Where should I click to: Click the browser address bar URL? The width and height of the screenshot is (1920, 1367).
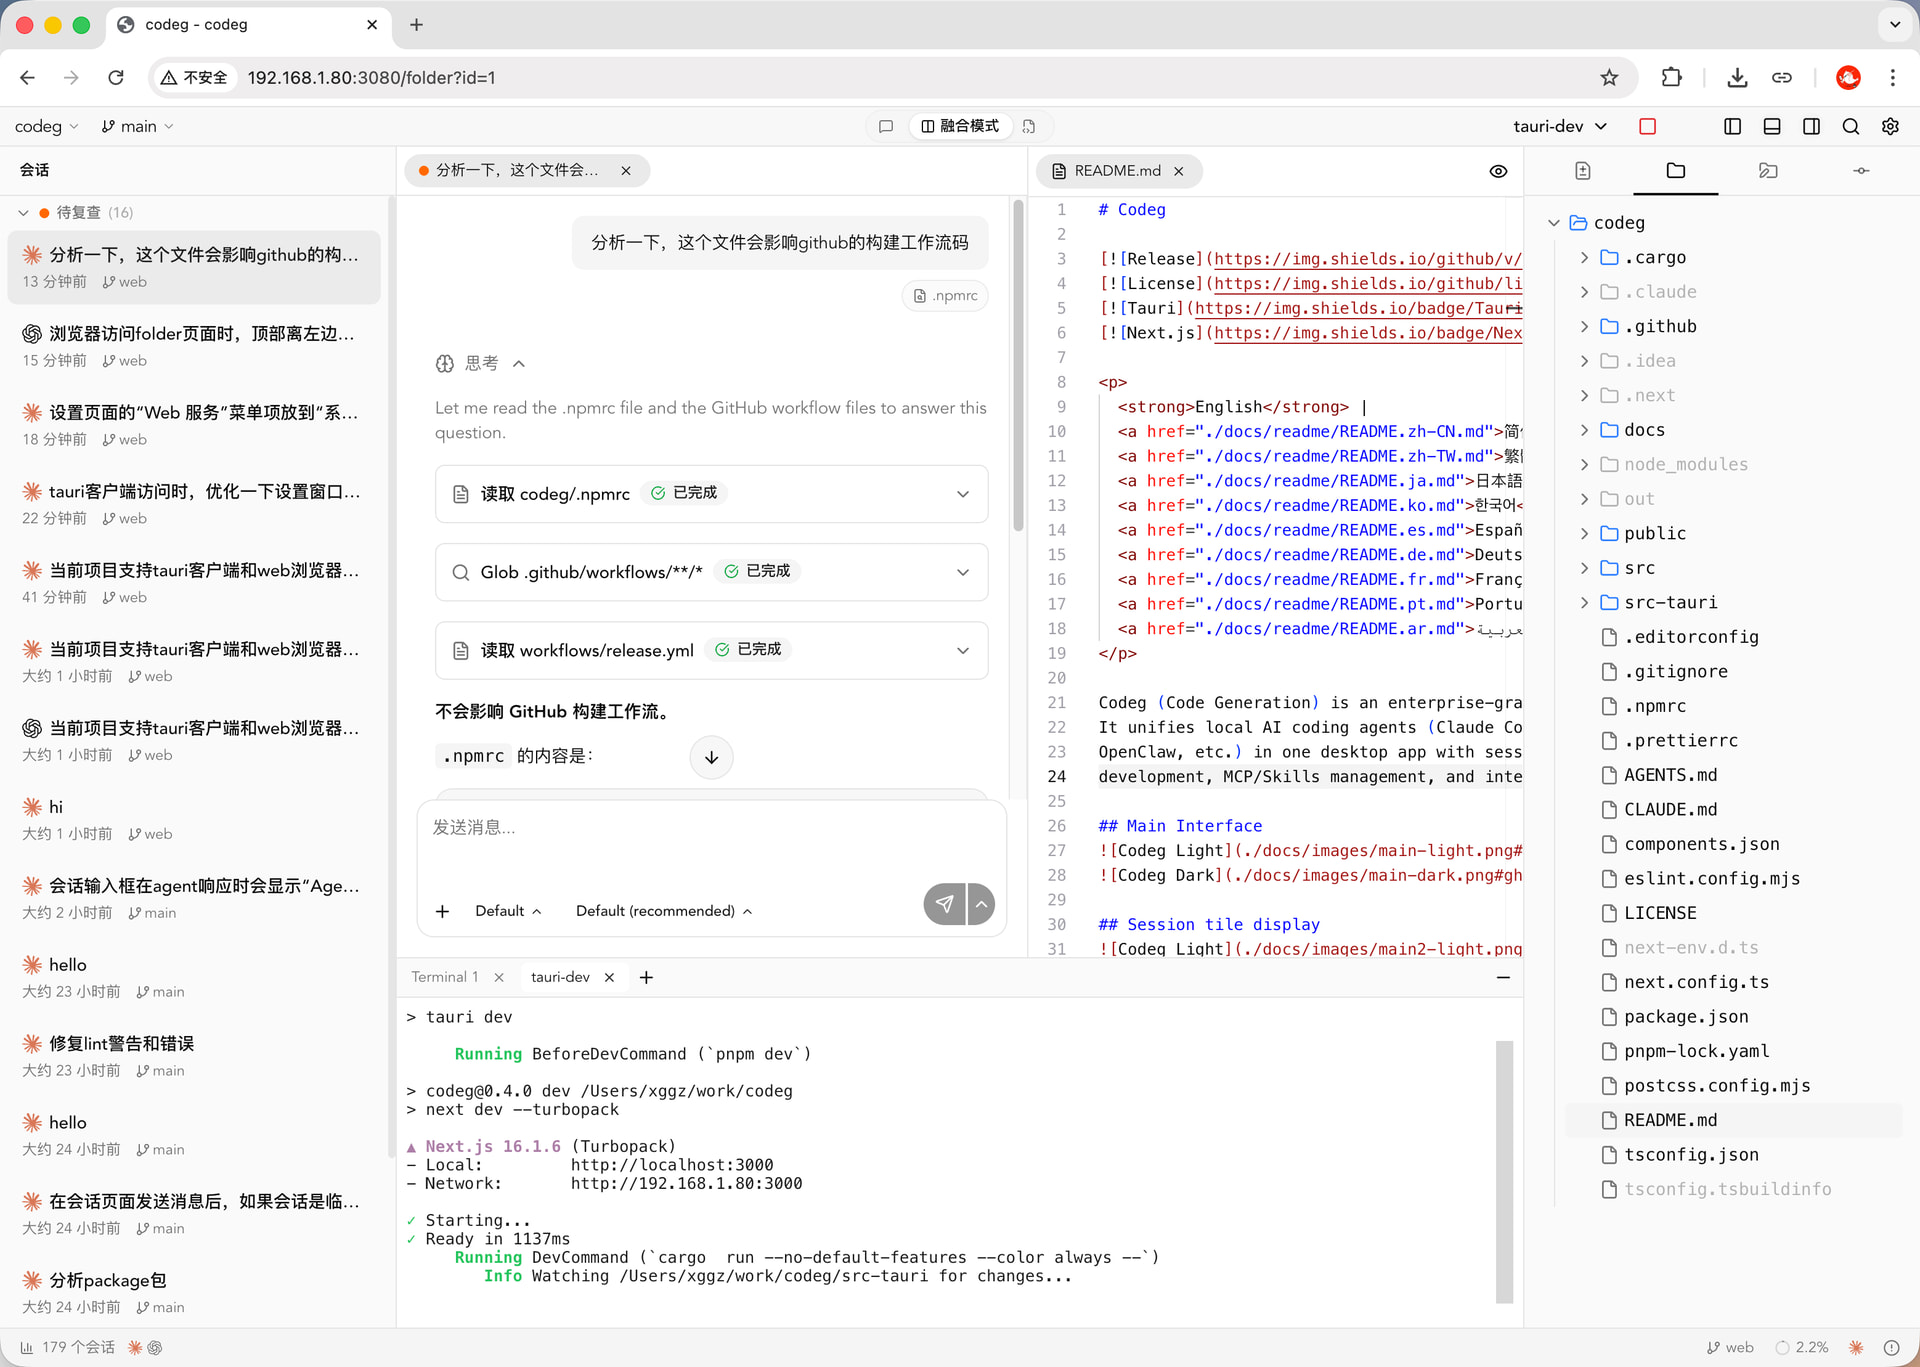click(x=371, y=77)
